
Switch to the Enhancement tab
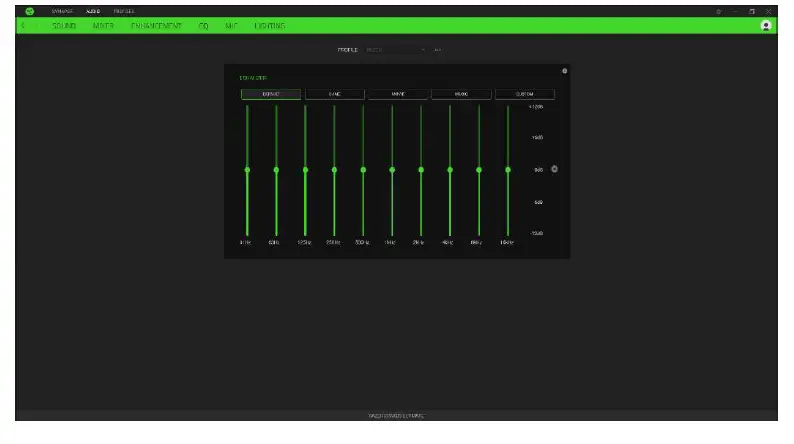156,26
